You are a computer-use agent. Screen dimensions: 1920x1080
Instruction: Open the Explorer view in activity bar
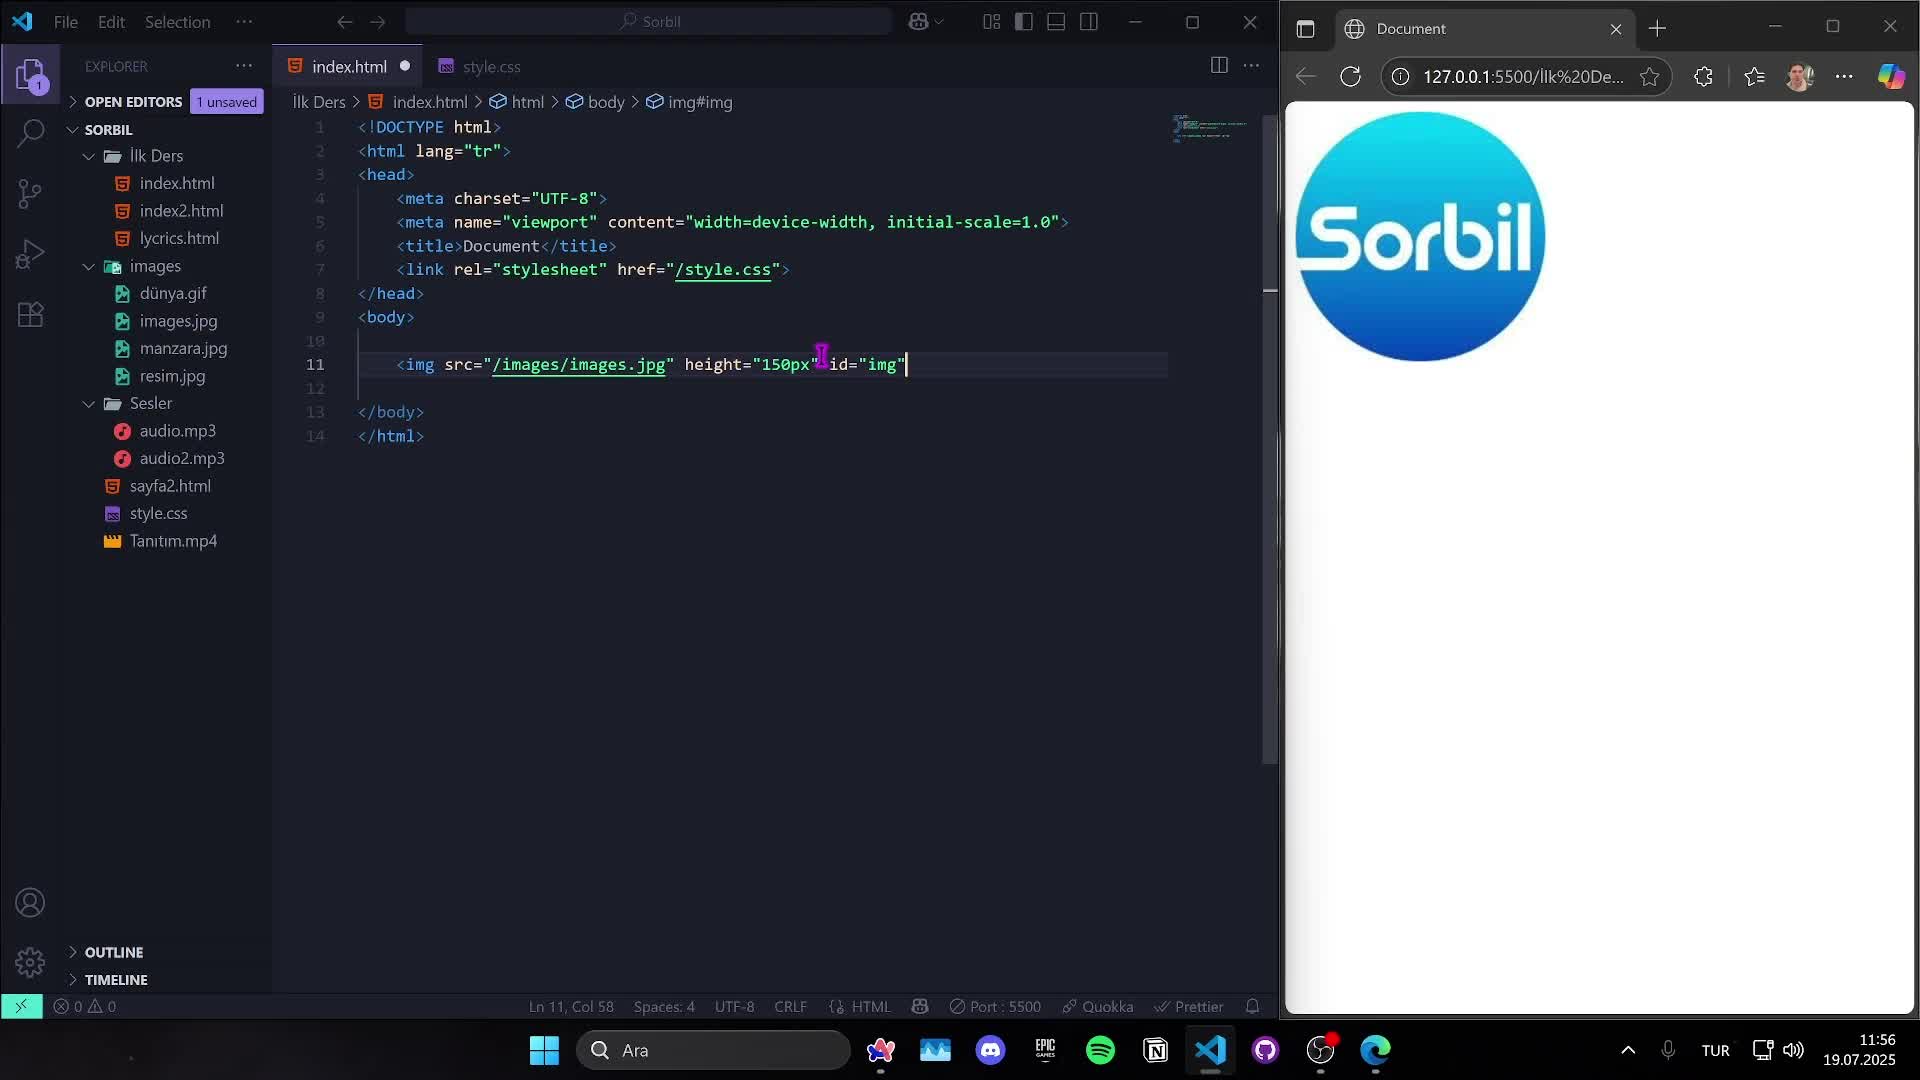coord(30,76)
